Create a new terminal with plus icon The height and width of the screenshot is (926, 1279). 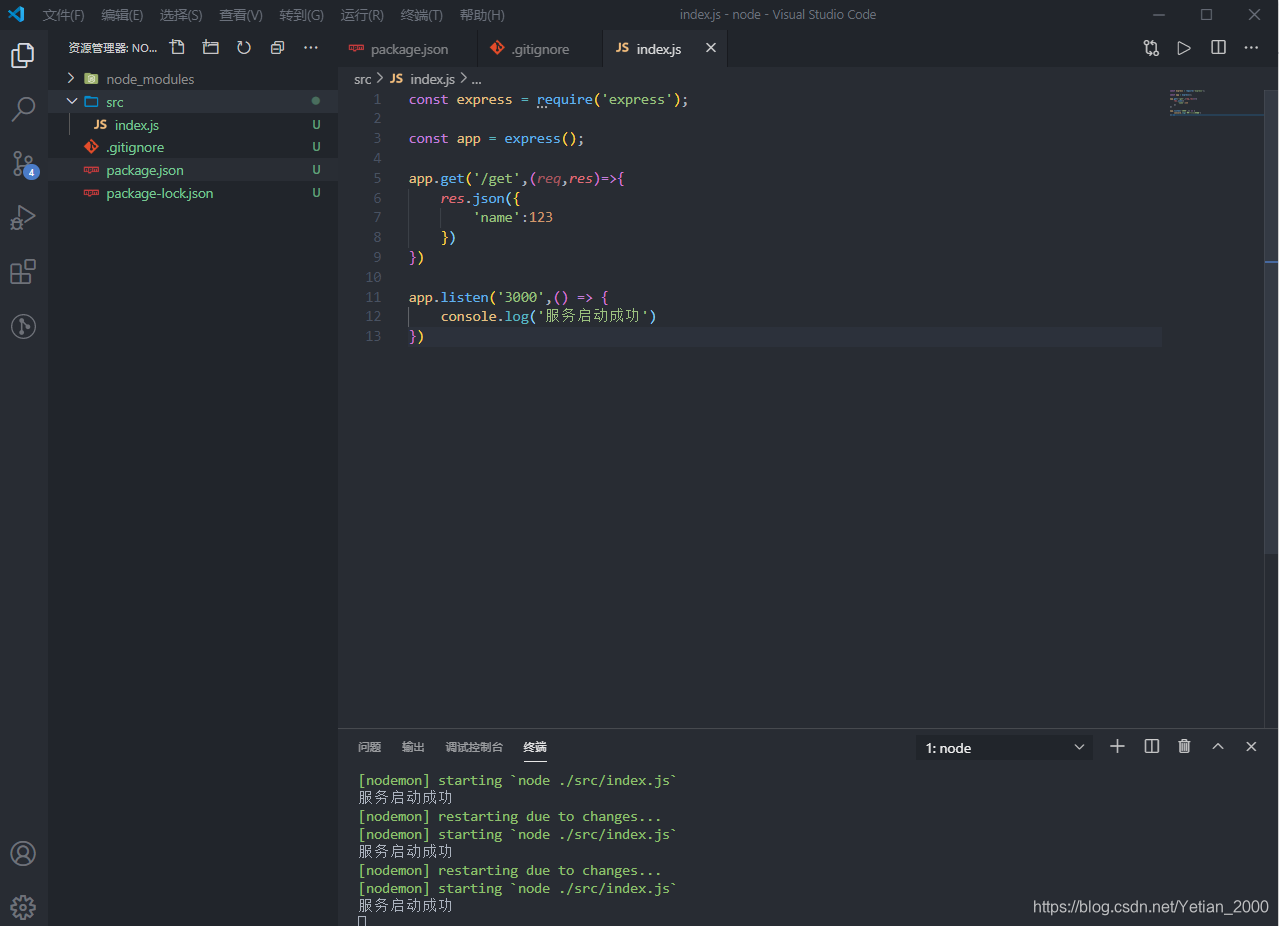1118,746
